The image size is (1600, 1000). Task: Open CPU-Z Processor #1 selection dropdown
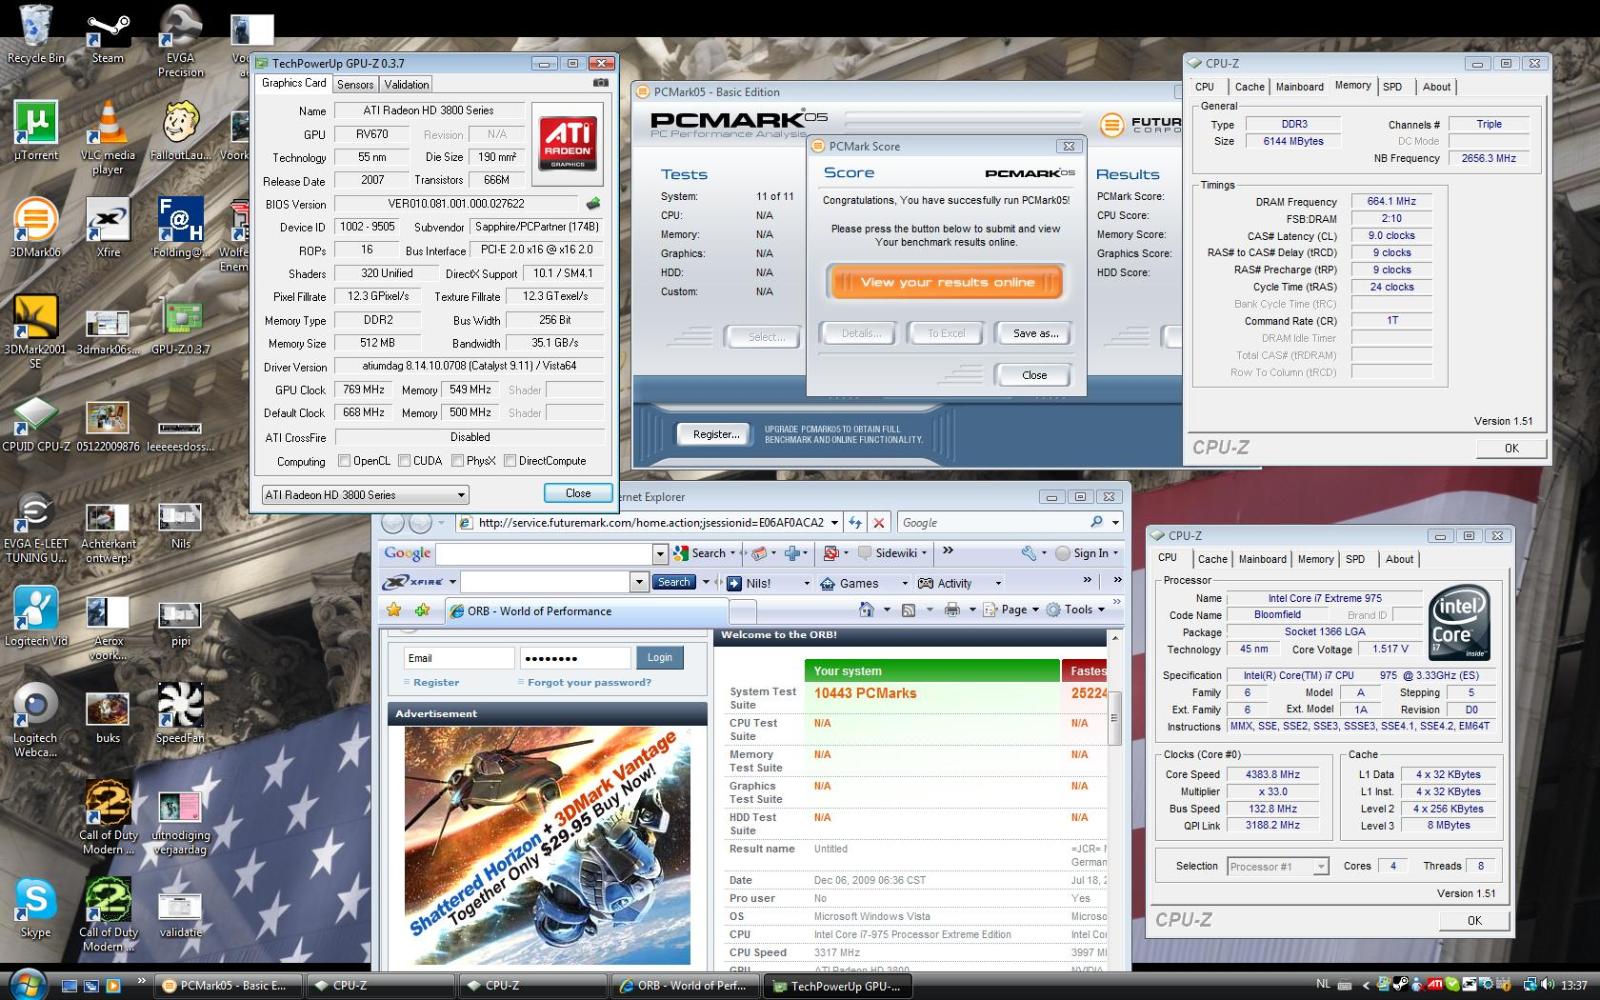(x=1278, y=866)
